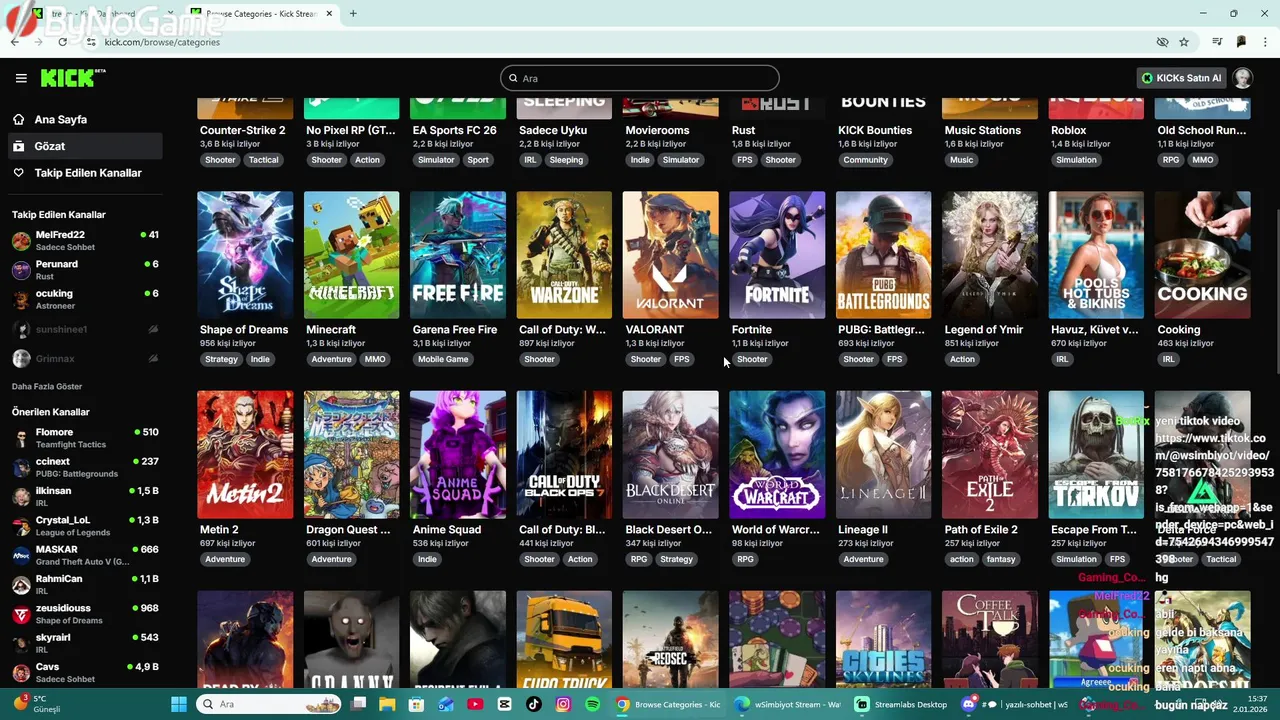Open MASKAR recommended channel
This screenshot has height=720, width=1280.
(85, 555)
